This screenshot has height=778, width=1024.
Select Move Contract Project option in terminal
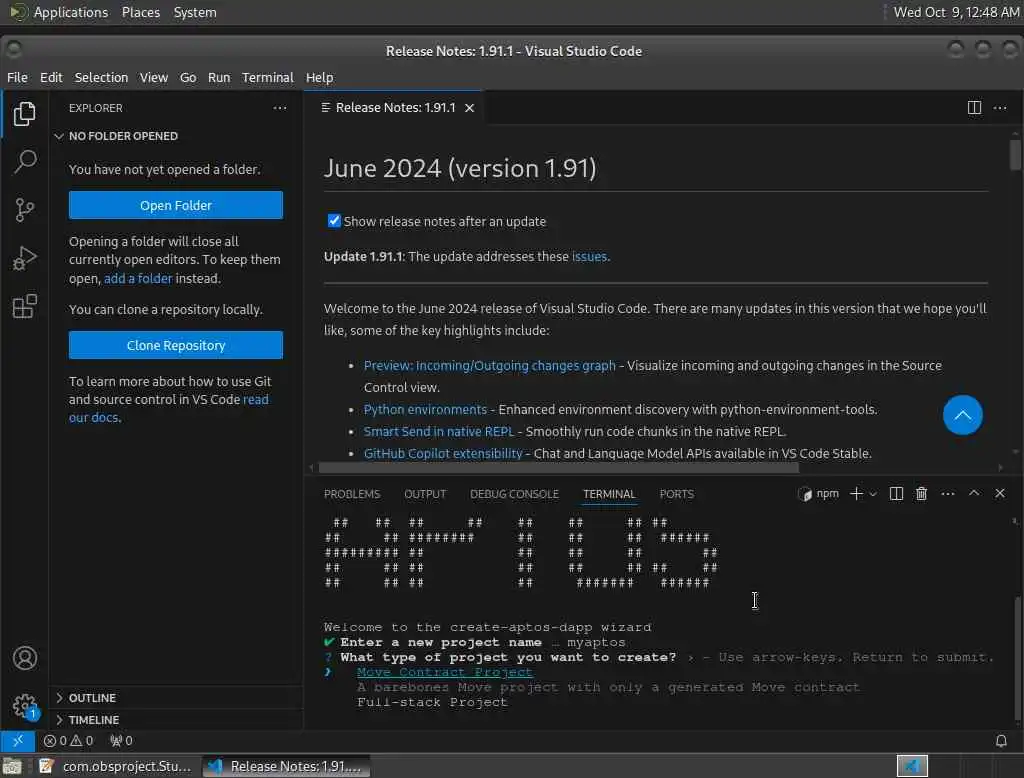pyautogui.click(x=444, y=672)
